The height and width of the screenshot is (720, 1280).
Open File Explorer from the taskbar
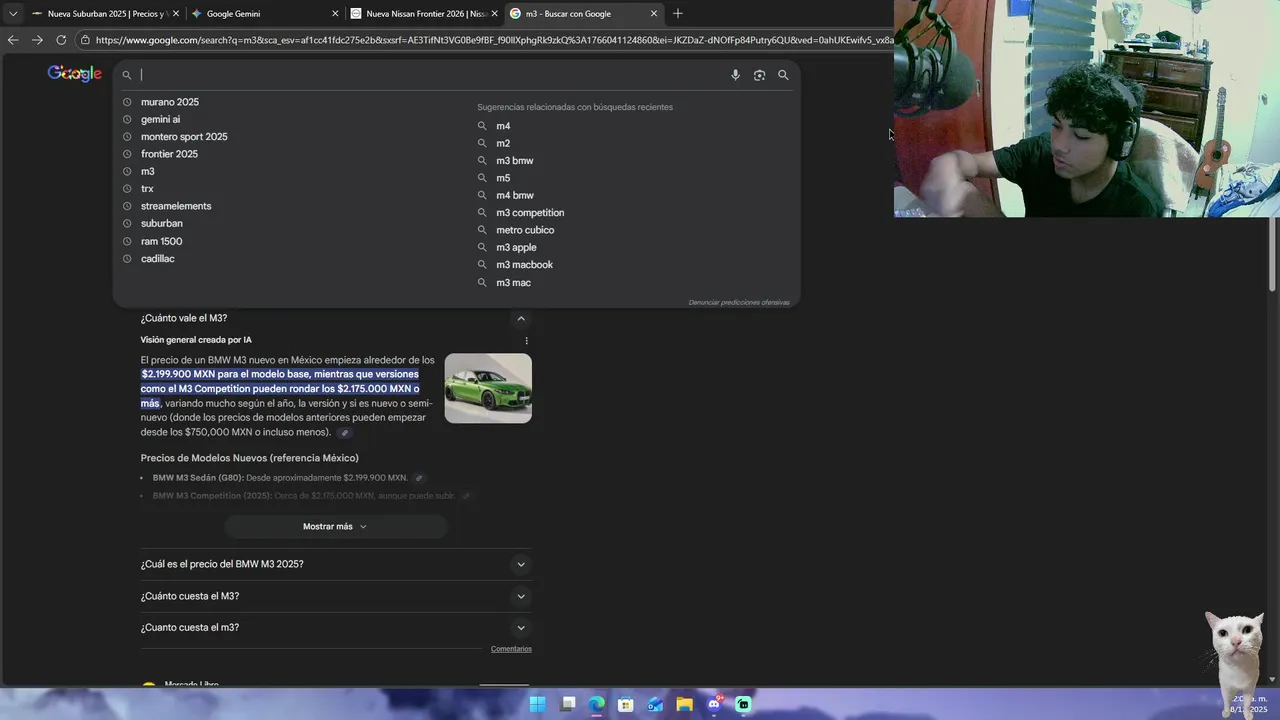click(685, 704)
